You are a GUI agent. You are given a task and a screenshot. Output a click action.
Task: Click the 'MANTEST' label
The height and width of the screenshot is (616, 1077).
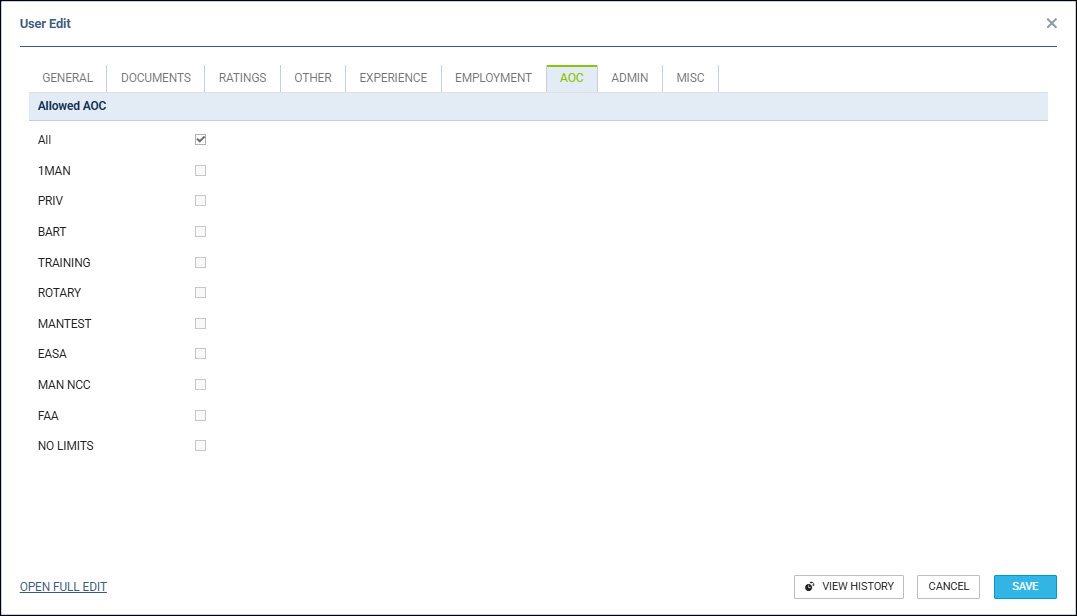click(x=65, y=323)
